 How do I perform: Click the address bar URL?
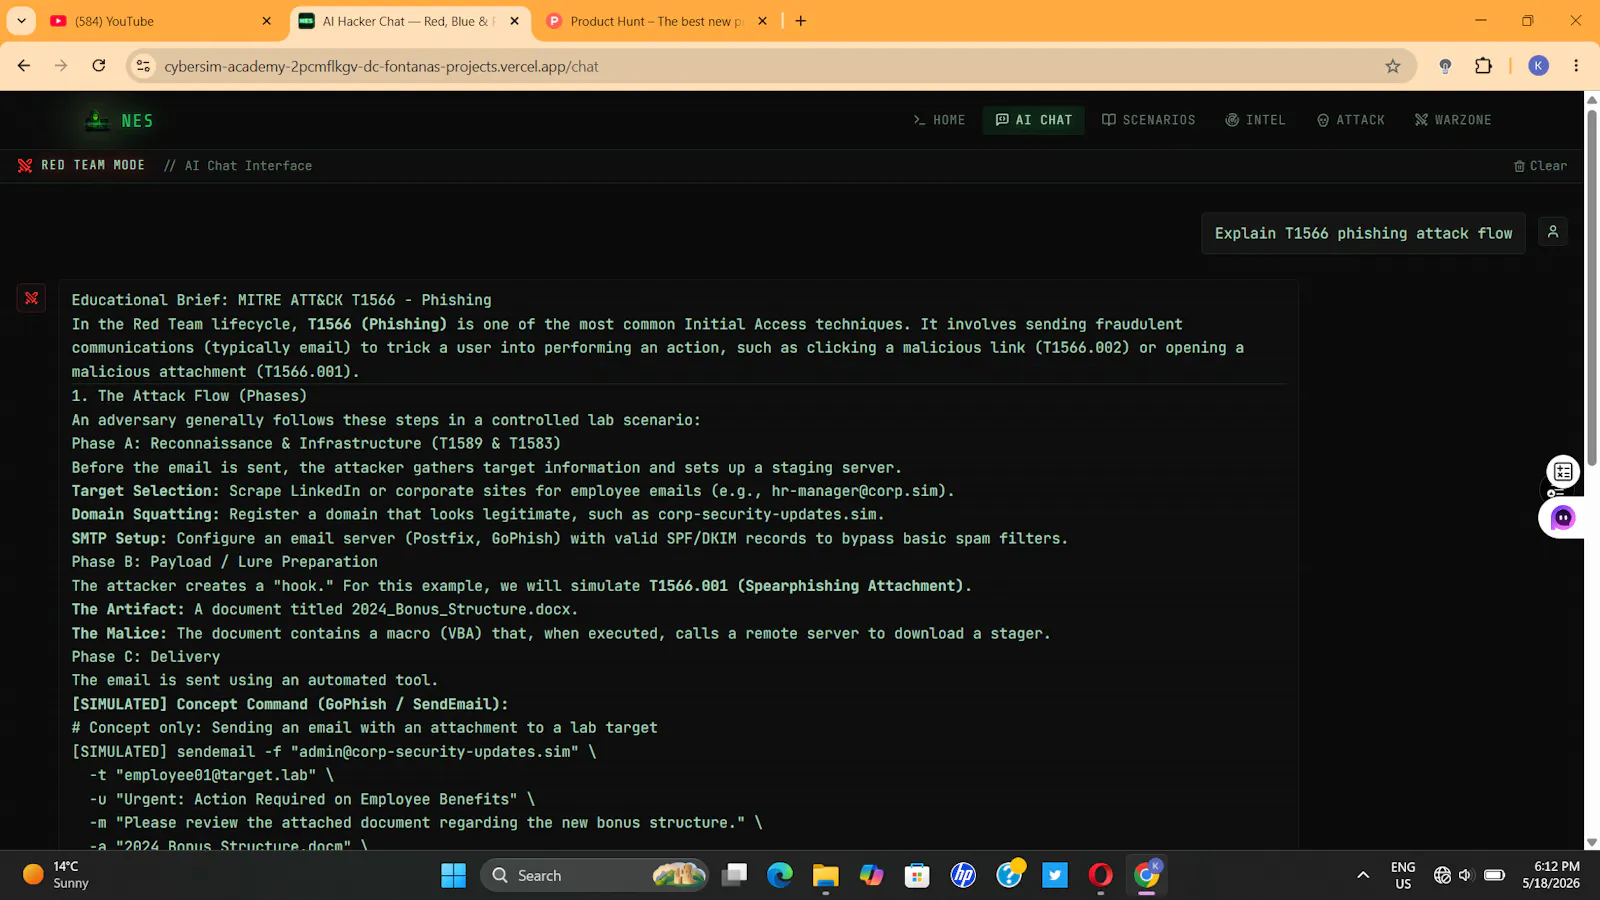[x=381, y=67]
